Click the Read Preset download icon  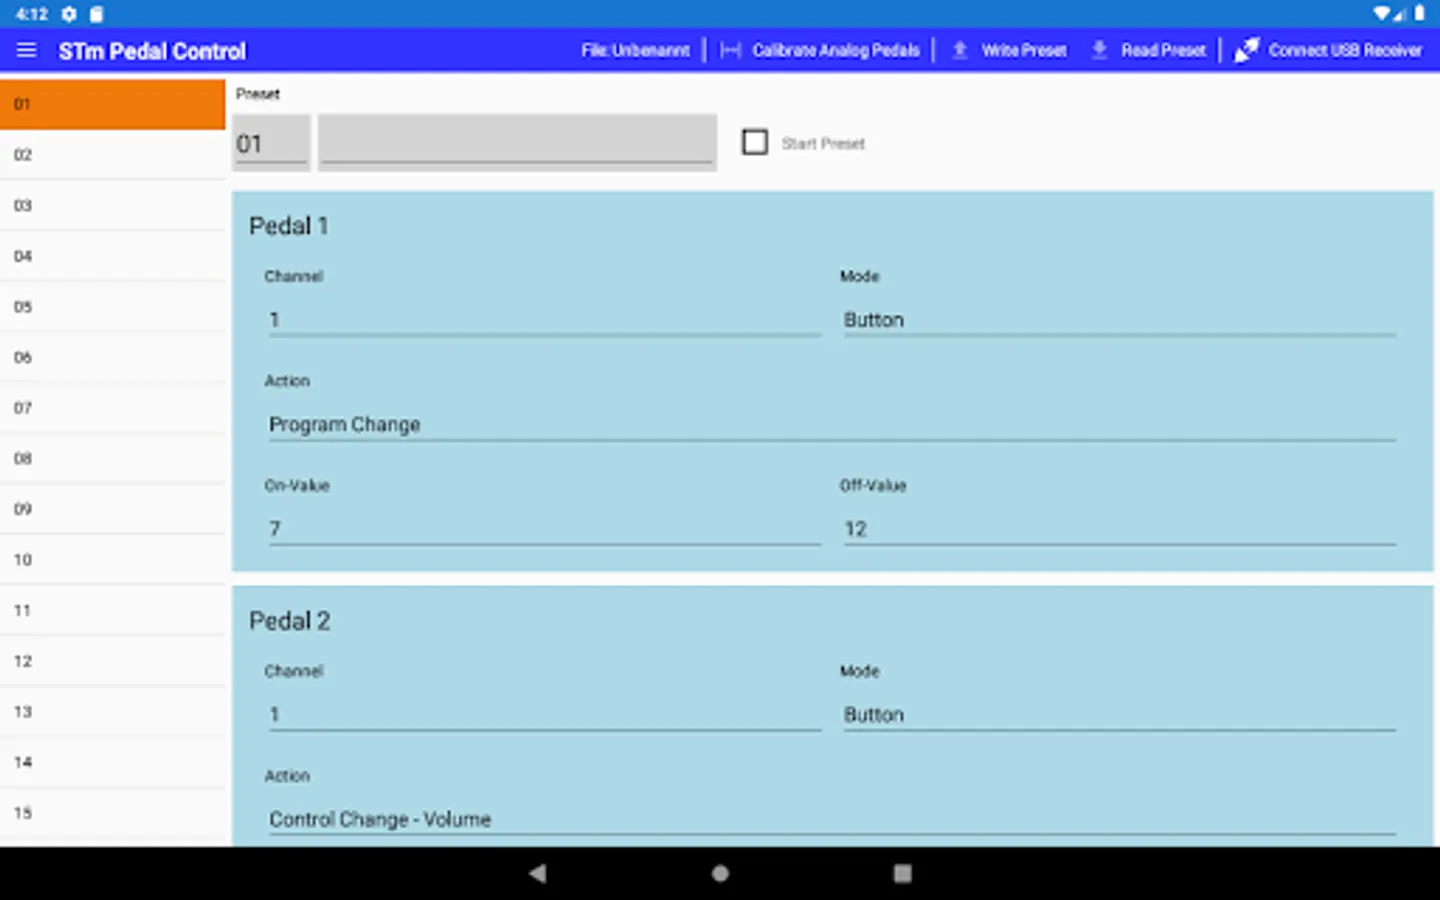pos(1099,50)
